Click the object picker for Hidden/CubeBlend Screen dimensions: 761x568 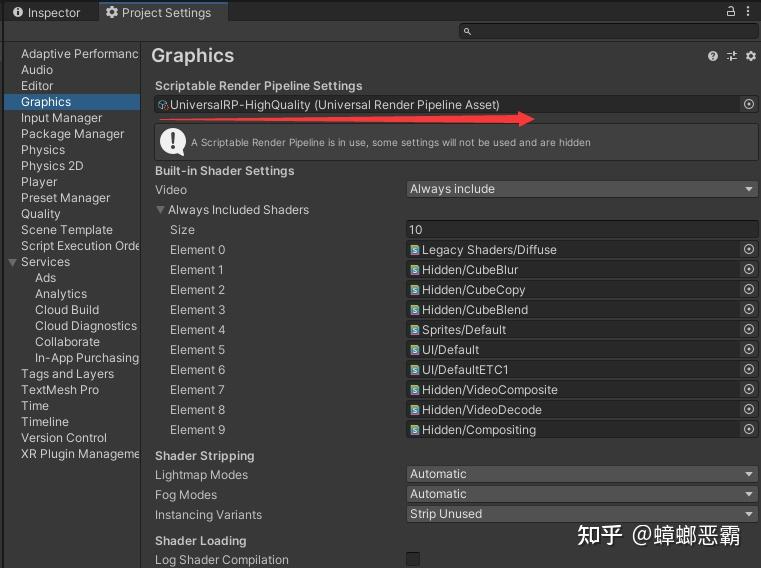click(x=749, y=309)
